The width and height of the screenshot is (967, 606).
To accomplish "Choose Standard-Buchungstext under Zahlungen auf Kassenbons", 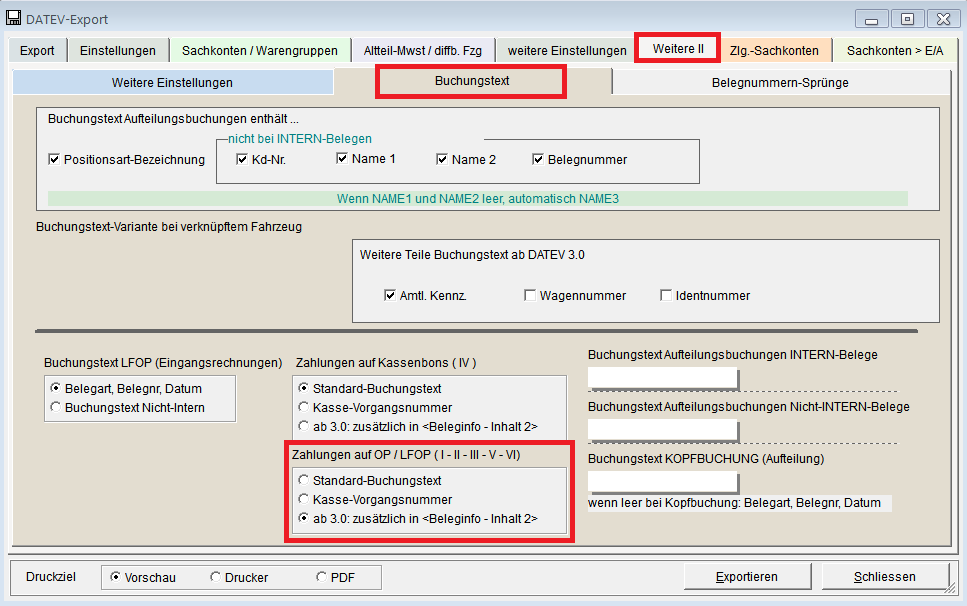I will point(303,388).
